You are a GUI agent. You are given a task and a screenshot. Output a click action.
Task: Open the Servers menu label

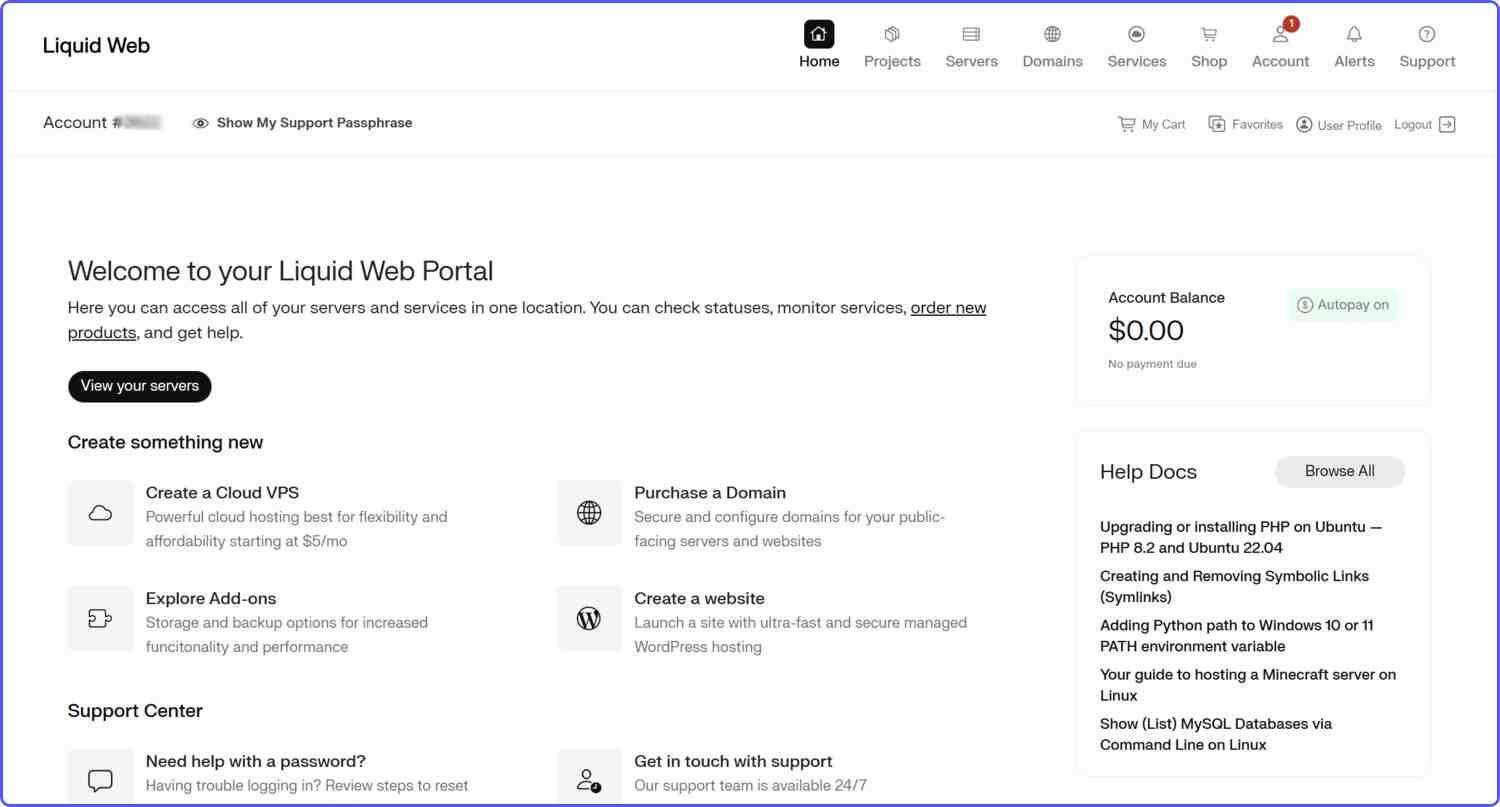click(971, 61)
